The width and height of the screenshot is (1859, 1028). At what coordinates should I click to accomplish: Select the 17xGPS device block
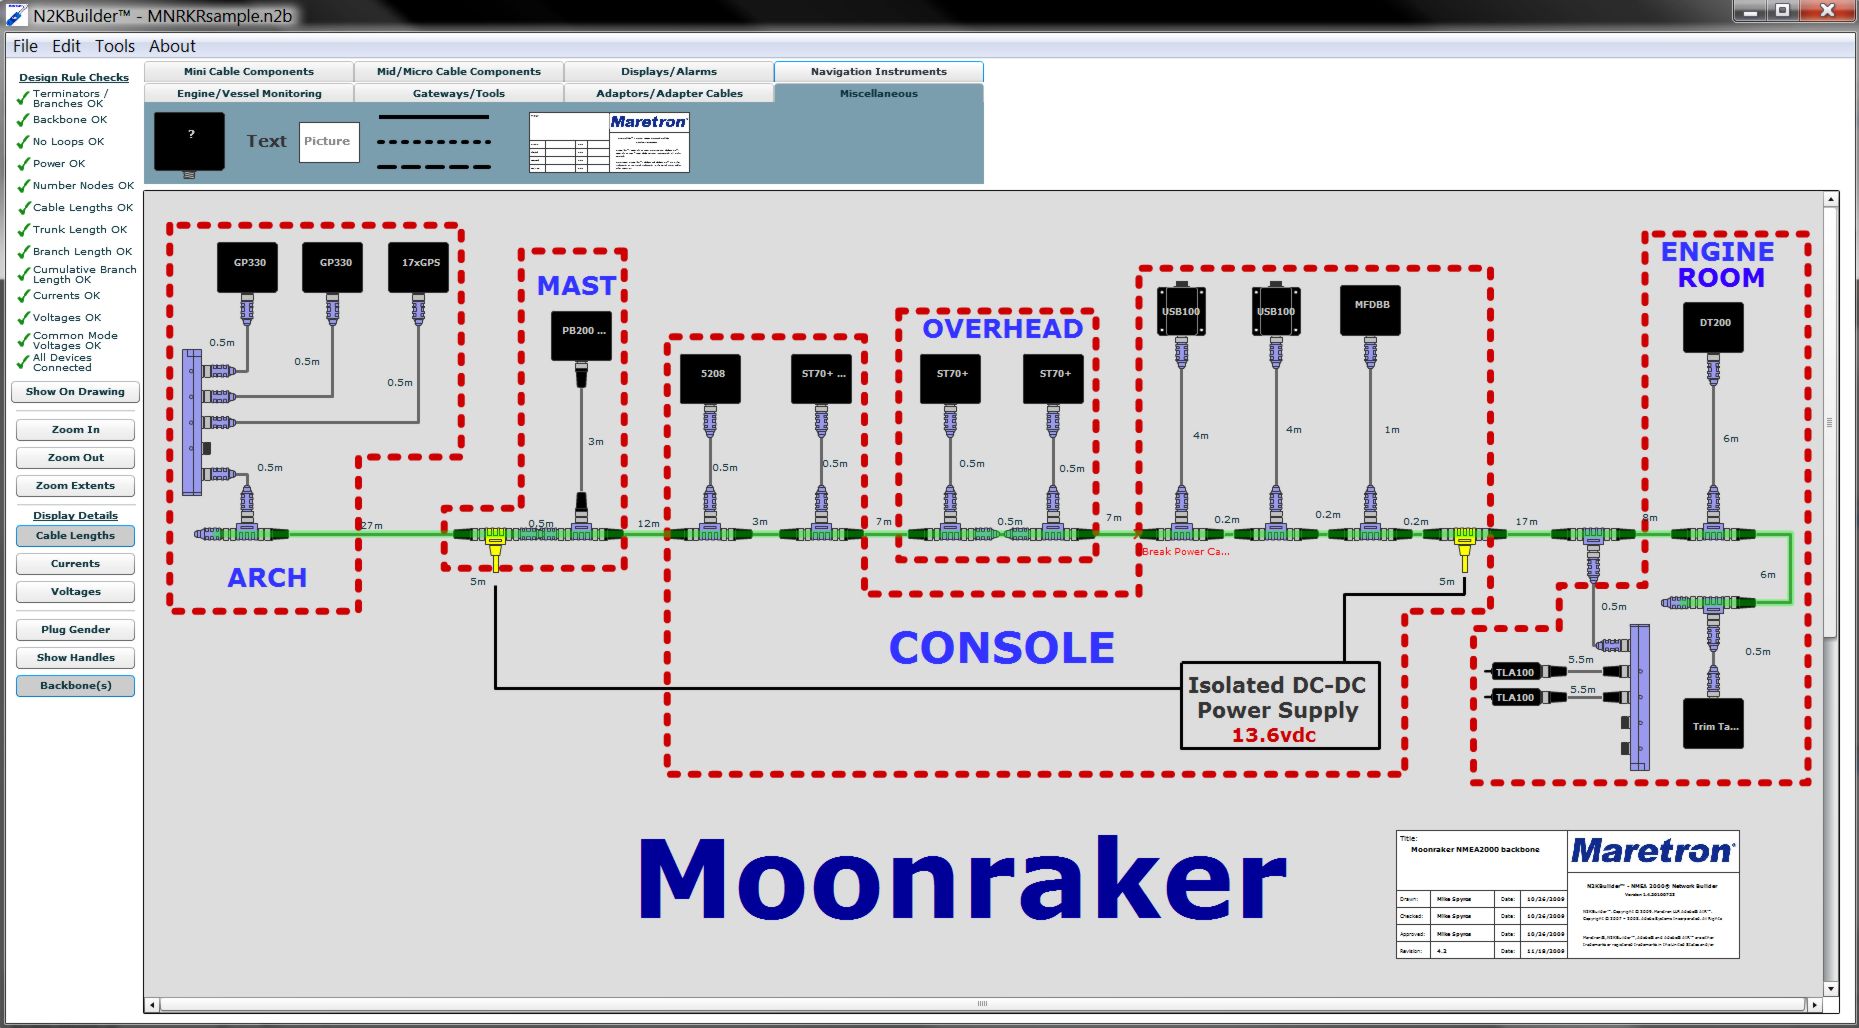(x=419, y=267)
